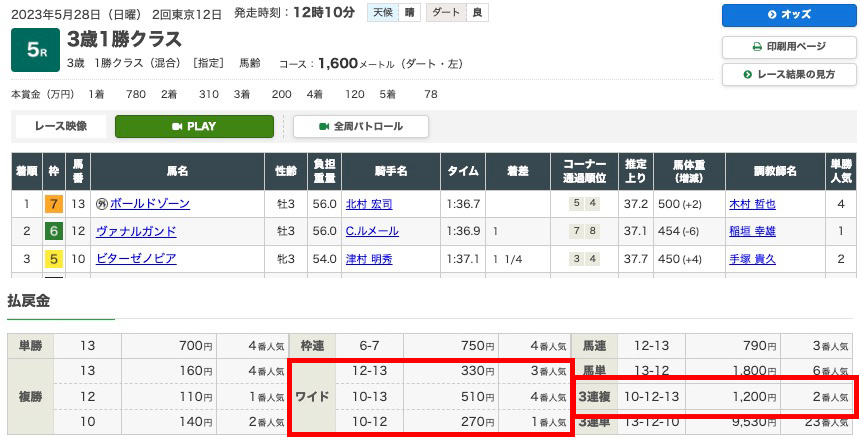
Task: Click the 枠連 payout label
Action: point(312,346)
